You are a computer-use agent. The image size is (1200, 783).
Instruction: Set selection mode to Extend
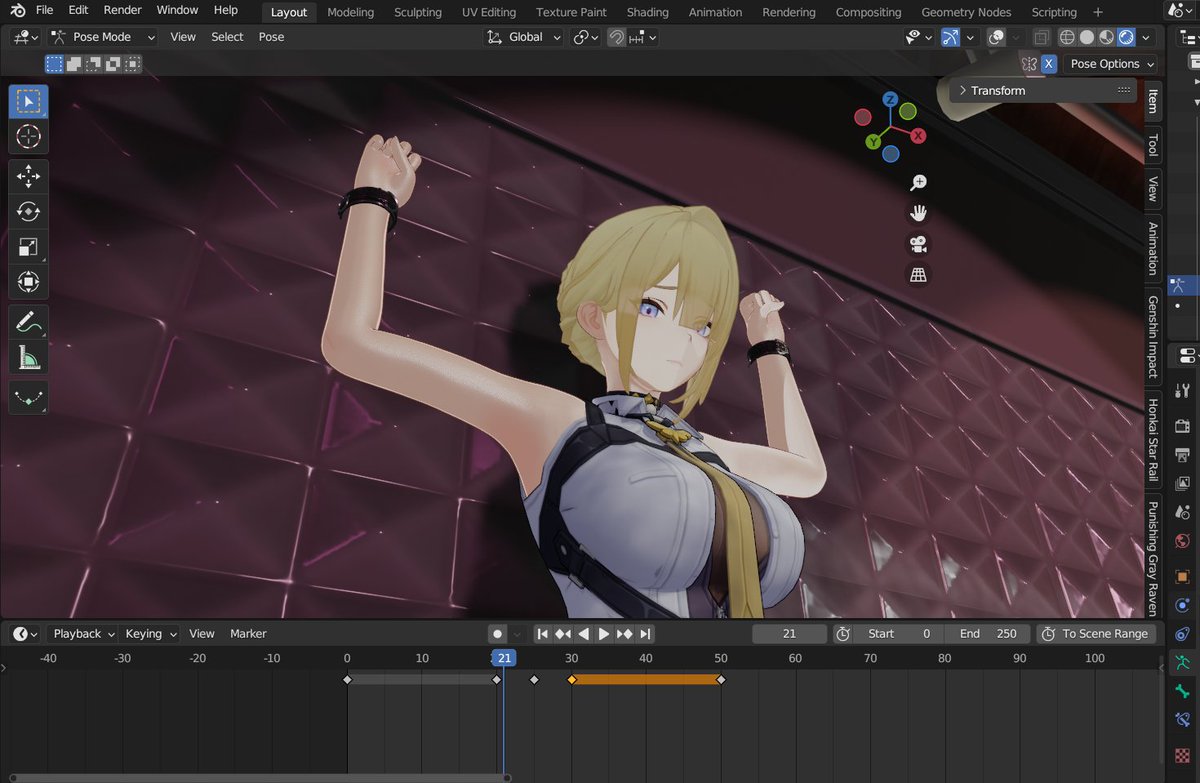(x=73, y=64)
